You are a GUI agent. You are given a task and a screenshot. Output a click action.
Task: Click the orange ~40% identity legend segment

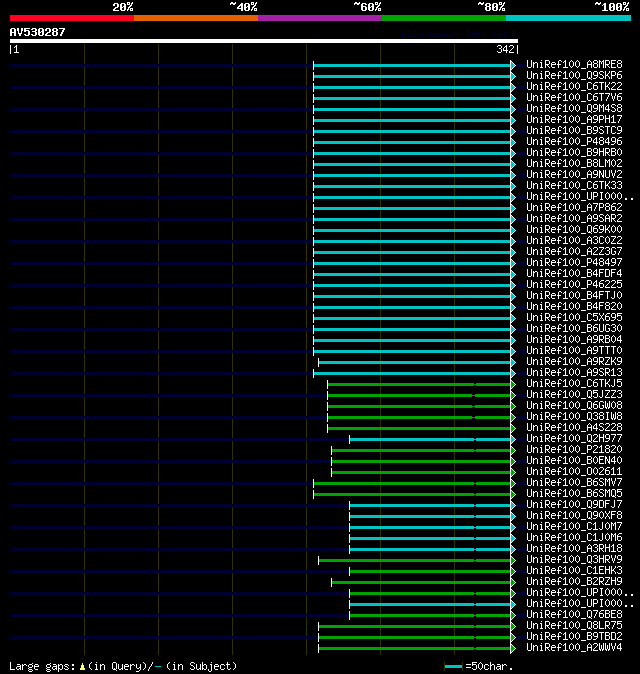point(196,18)
